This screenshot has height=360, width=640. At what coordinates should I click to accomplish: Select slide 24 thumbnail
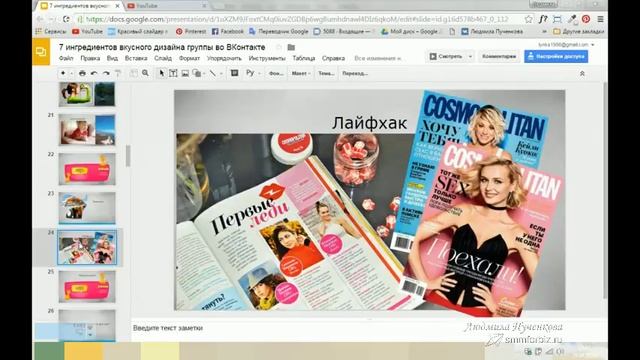87,247
